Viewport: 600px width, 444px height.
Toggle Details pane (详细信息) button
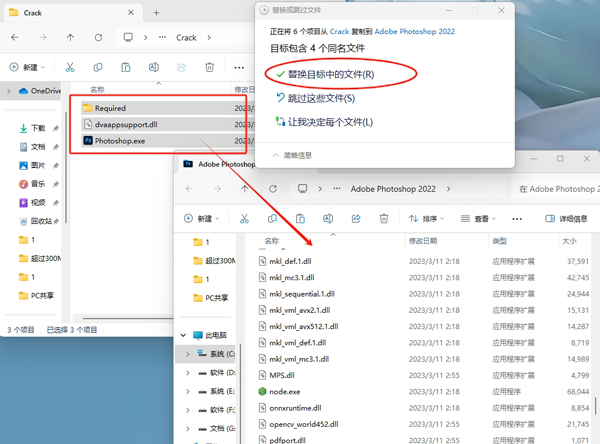pos(566,219)
